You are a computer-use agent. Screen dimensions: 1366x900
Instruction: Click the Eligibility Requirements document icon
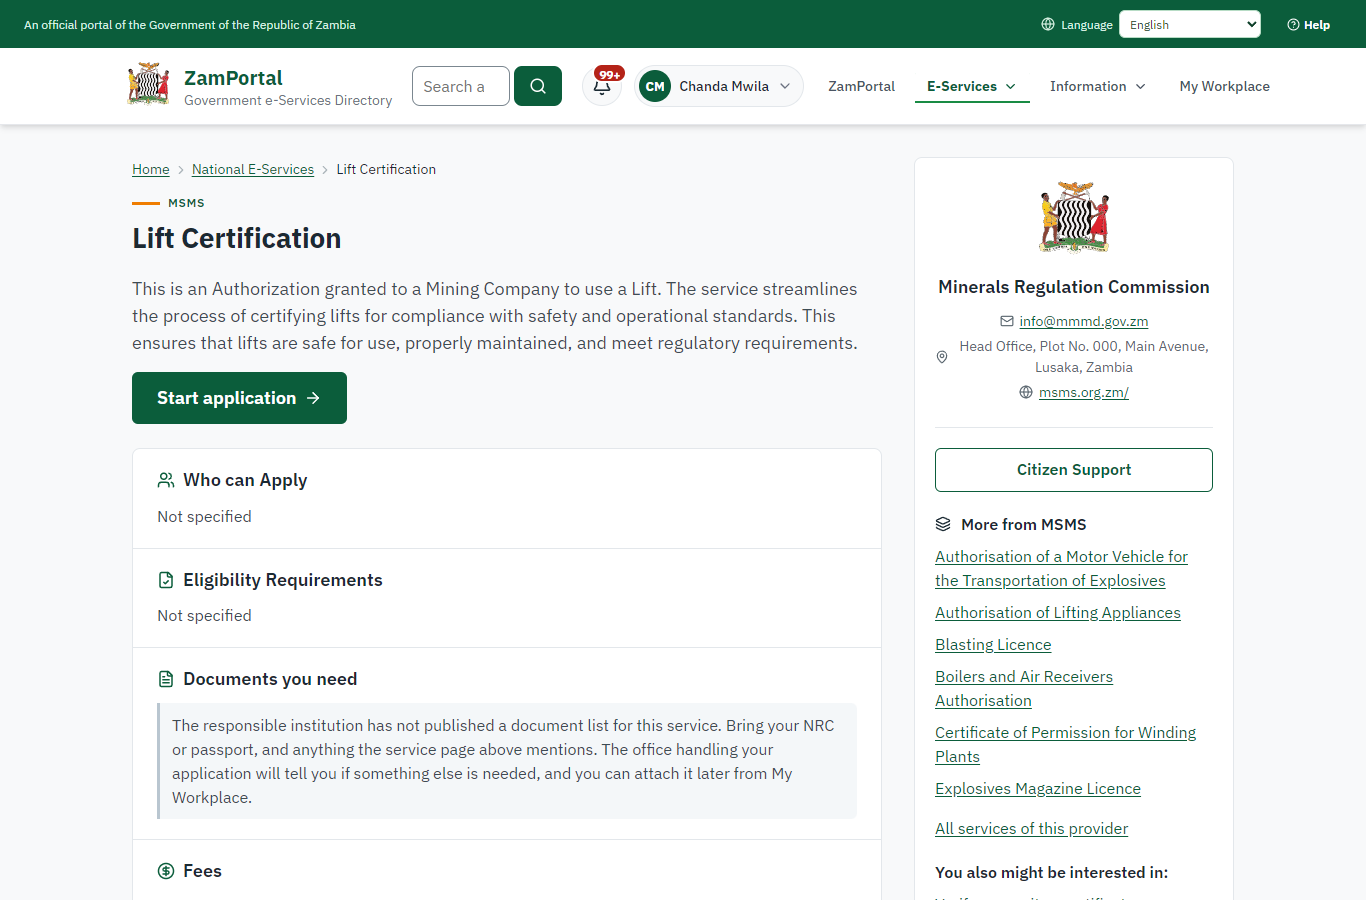click(x=166, y=580)
